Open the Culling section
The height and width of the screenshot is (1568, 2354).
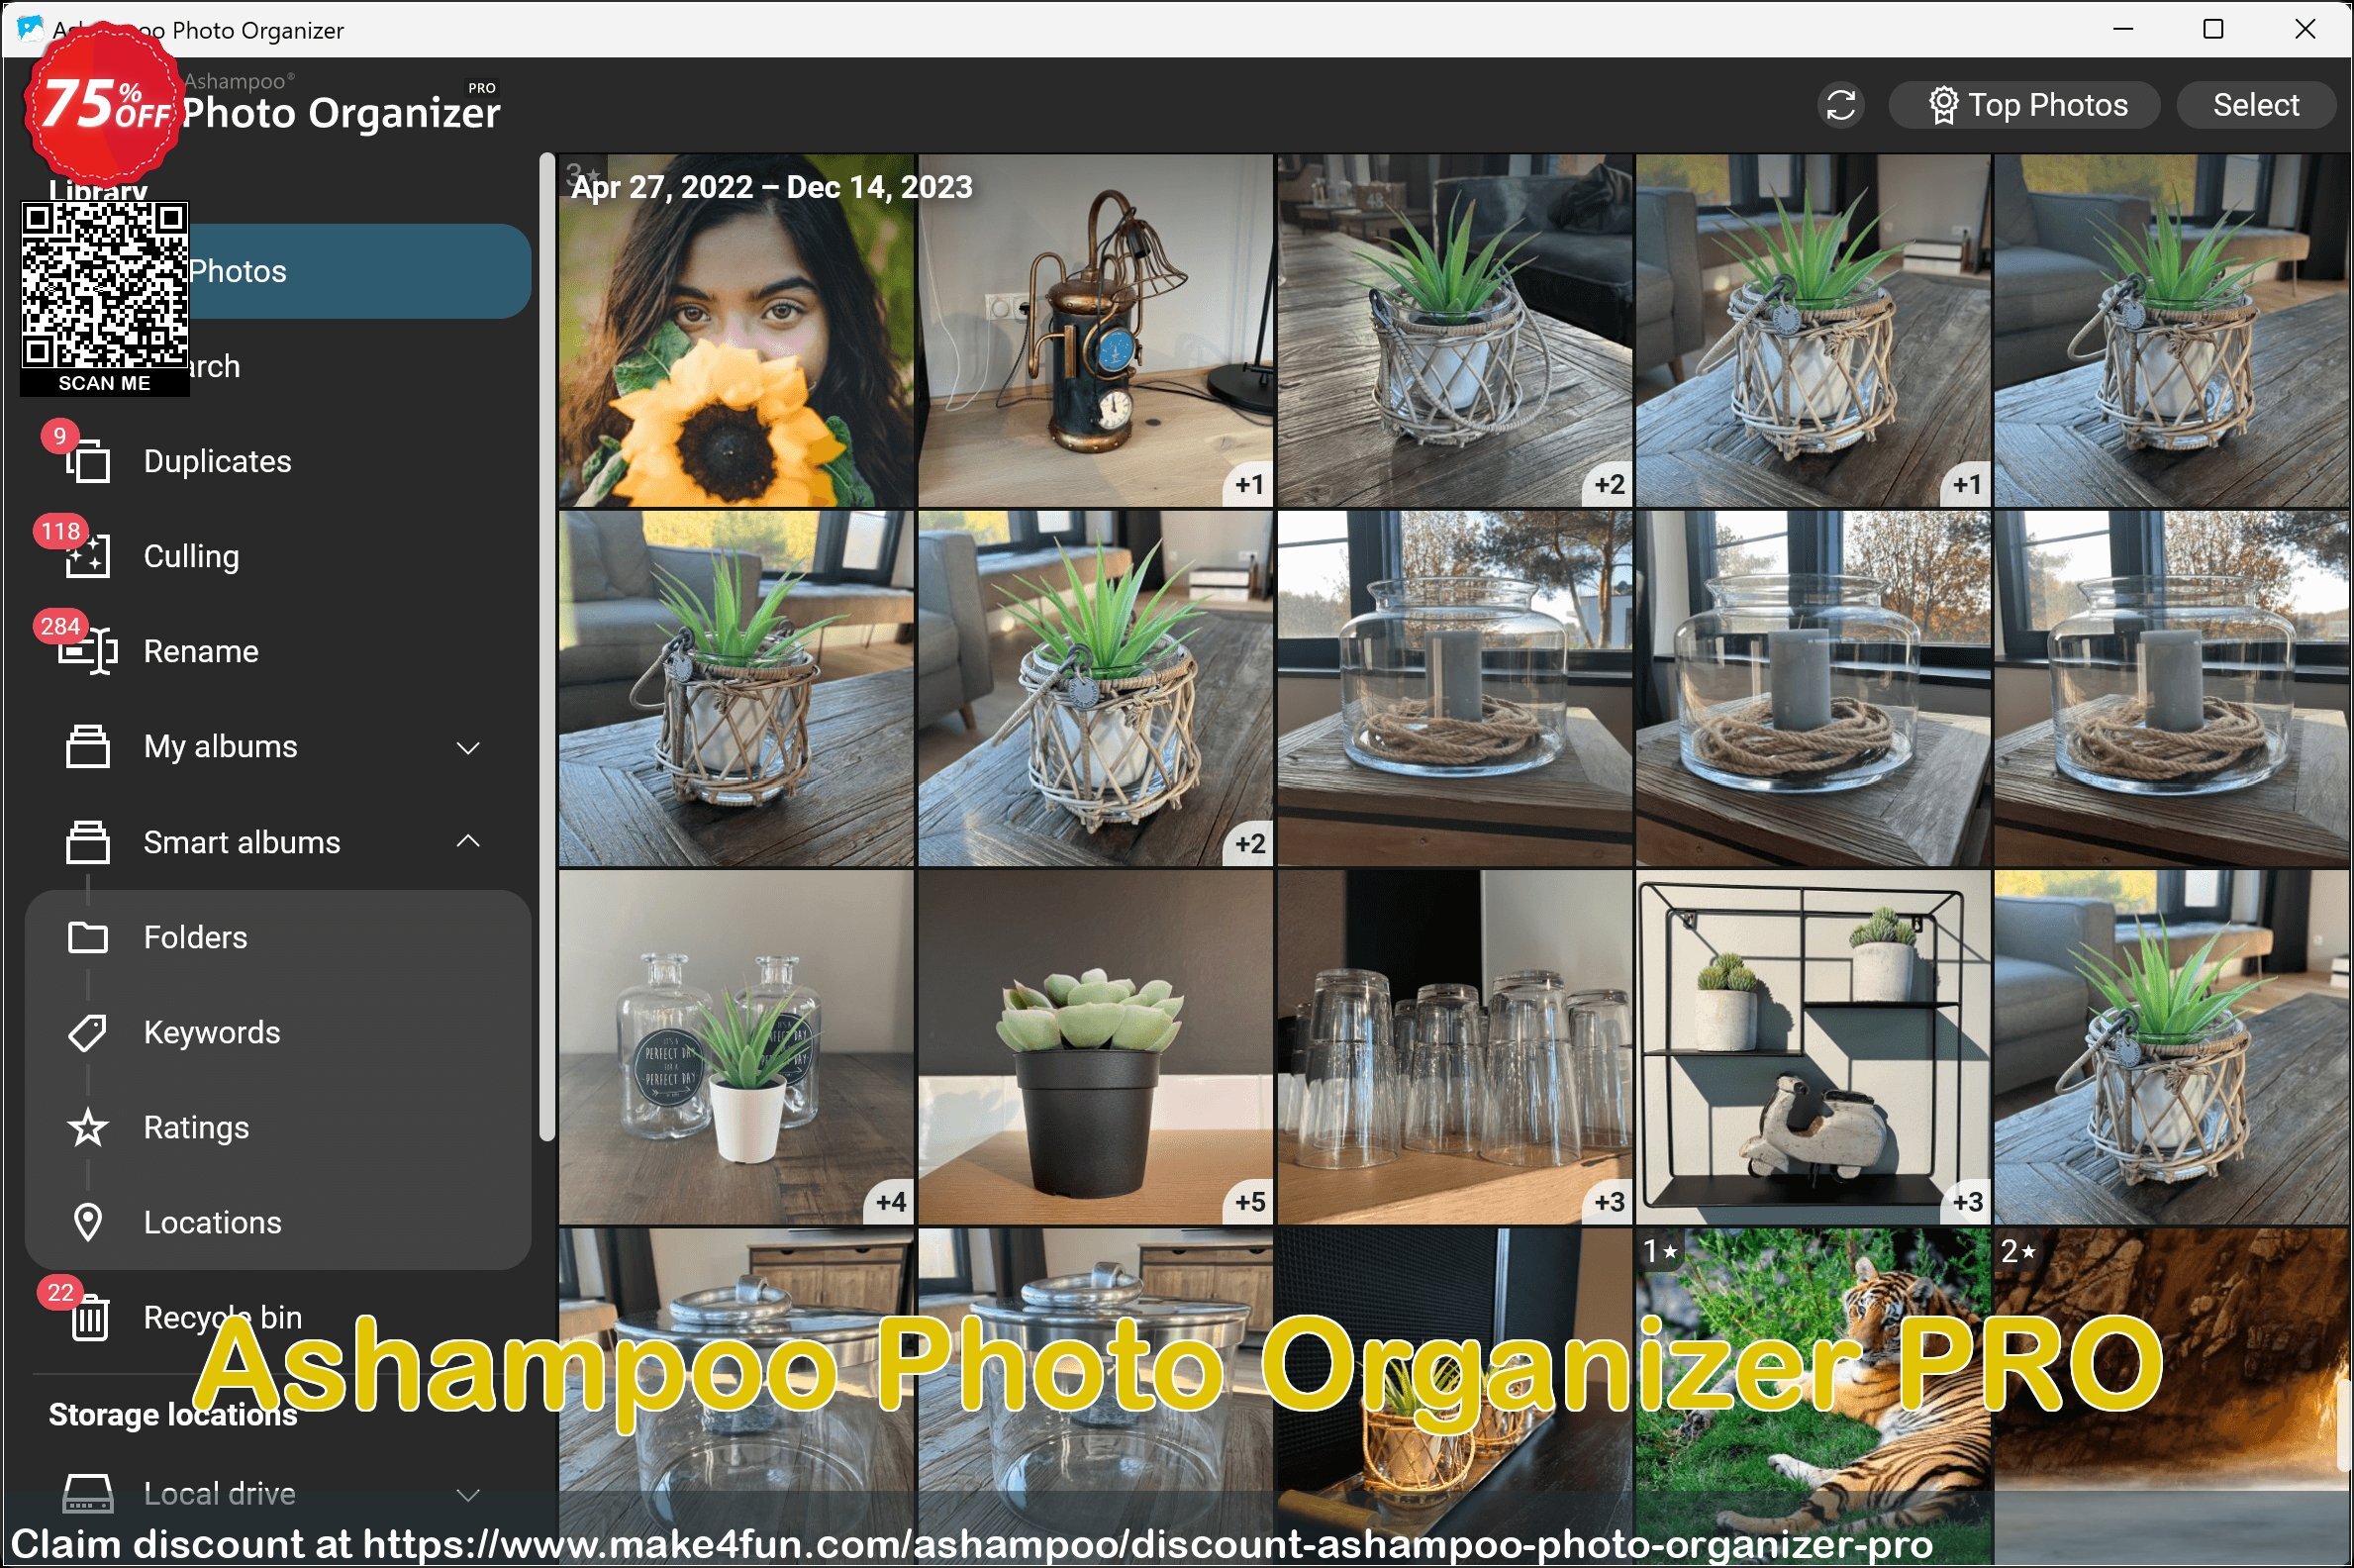(280, 556)
